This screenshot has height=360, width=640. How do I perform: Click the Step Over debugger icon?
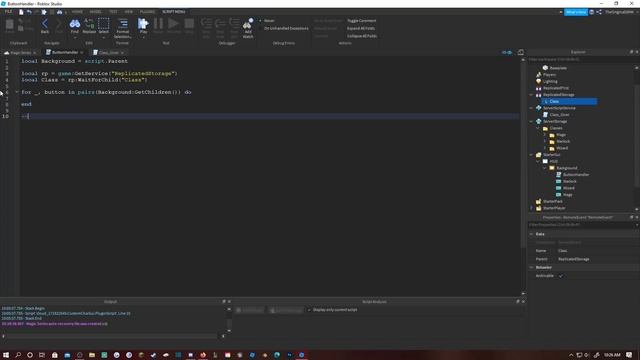(x=220, y=23)
